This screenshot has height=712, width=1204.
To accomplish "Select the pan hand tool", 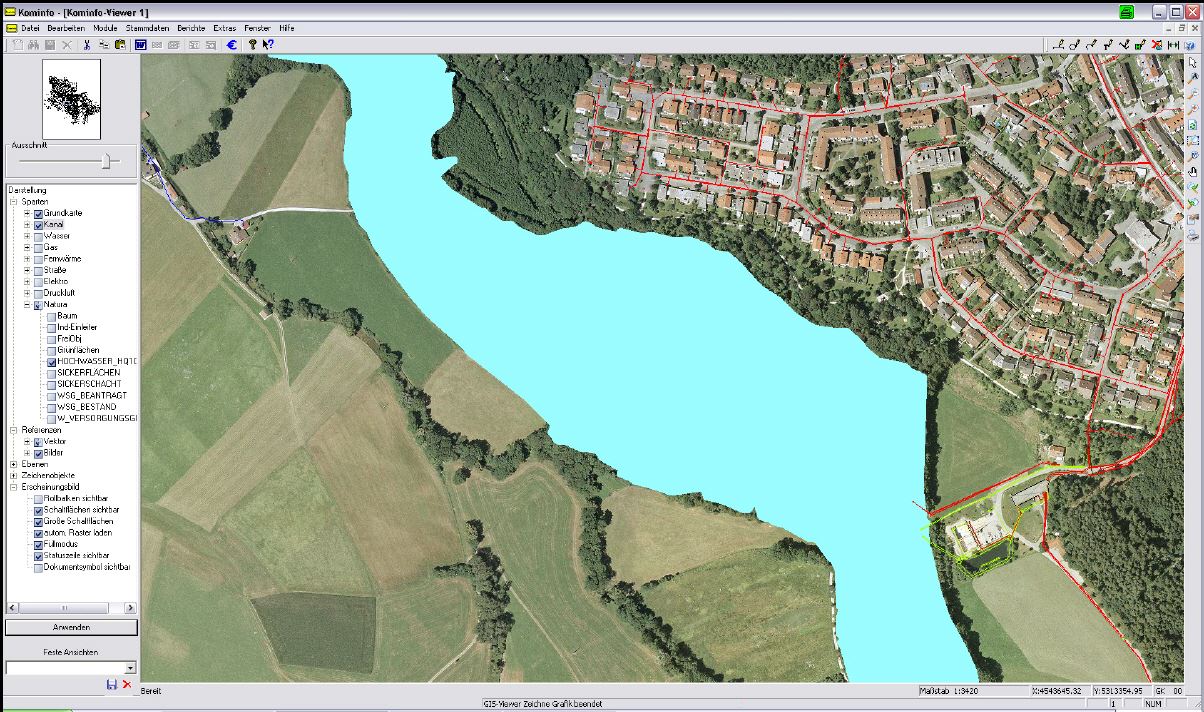I will (1193, 171).
